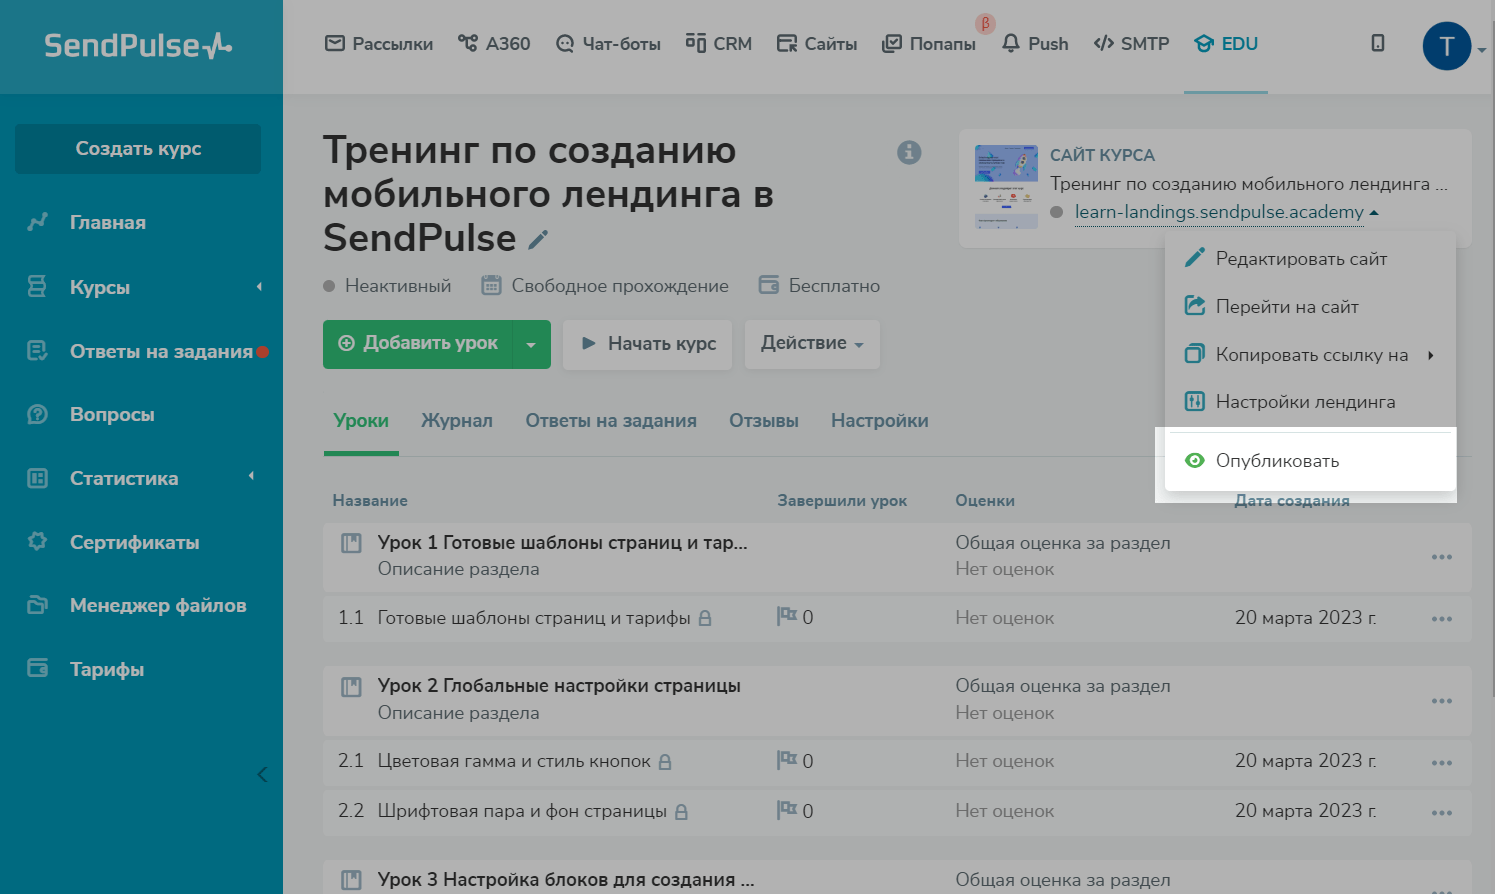Open three-dots menu for lesson 1.1
The width and height of the screenshot is (1495, 894).
[1441, 619]
